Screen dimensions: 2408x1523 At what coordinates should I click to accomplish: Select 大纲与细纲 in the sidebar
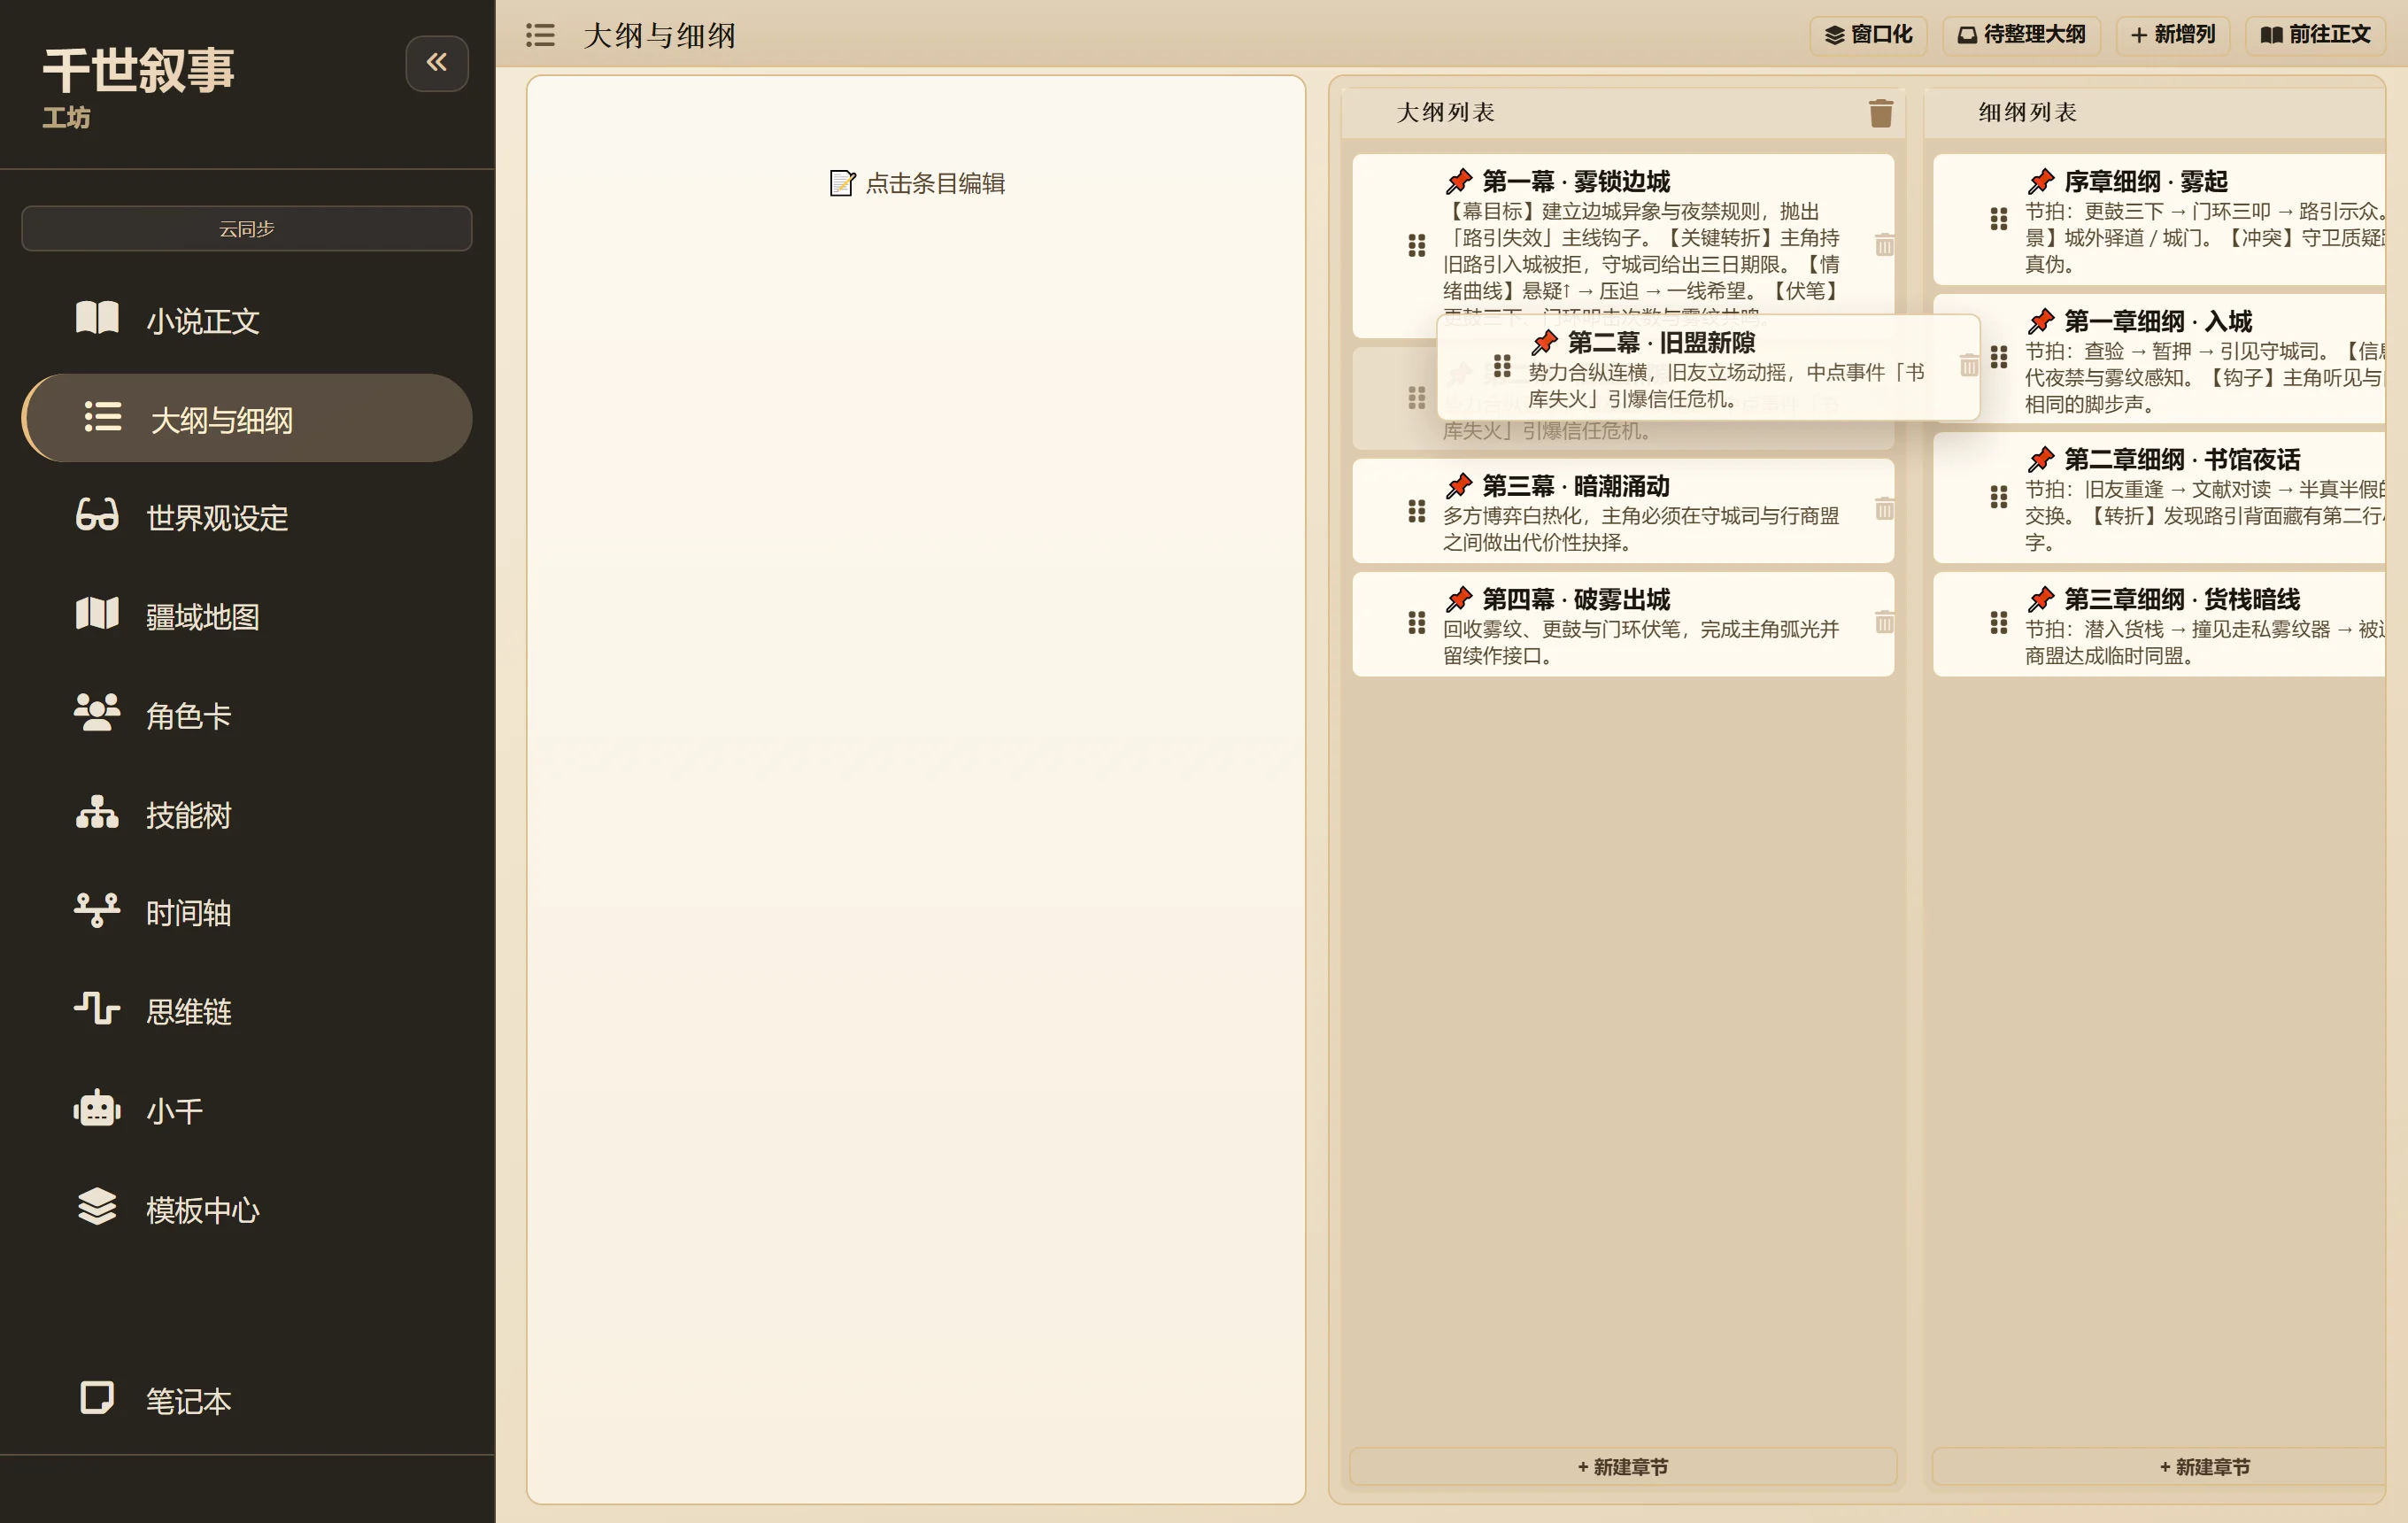246,419
